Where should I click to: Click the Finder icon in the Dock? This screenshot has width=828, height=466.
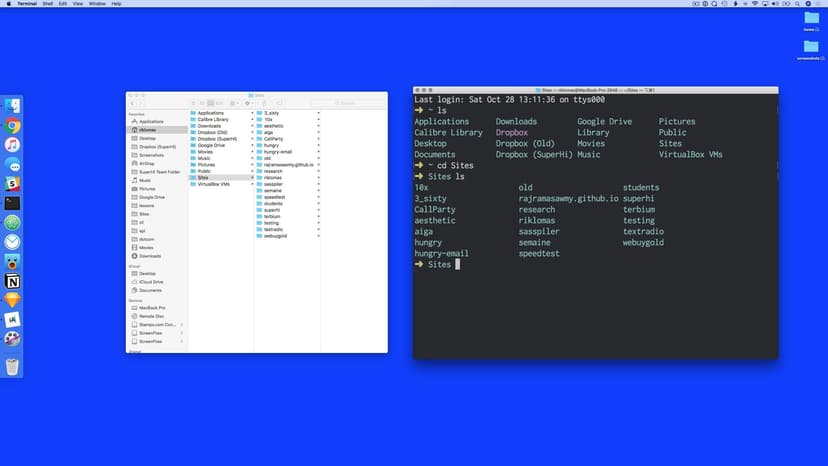(x=12, y=106)
